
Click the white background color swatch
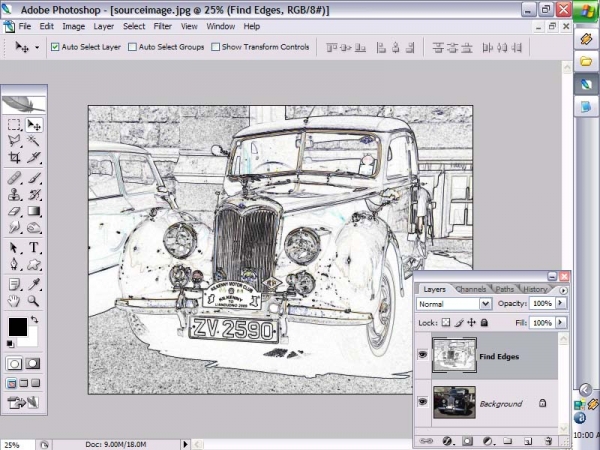tap(32, 340)
